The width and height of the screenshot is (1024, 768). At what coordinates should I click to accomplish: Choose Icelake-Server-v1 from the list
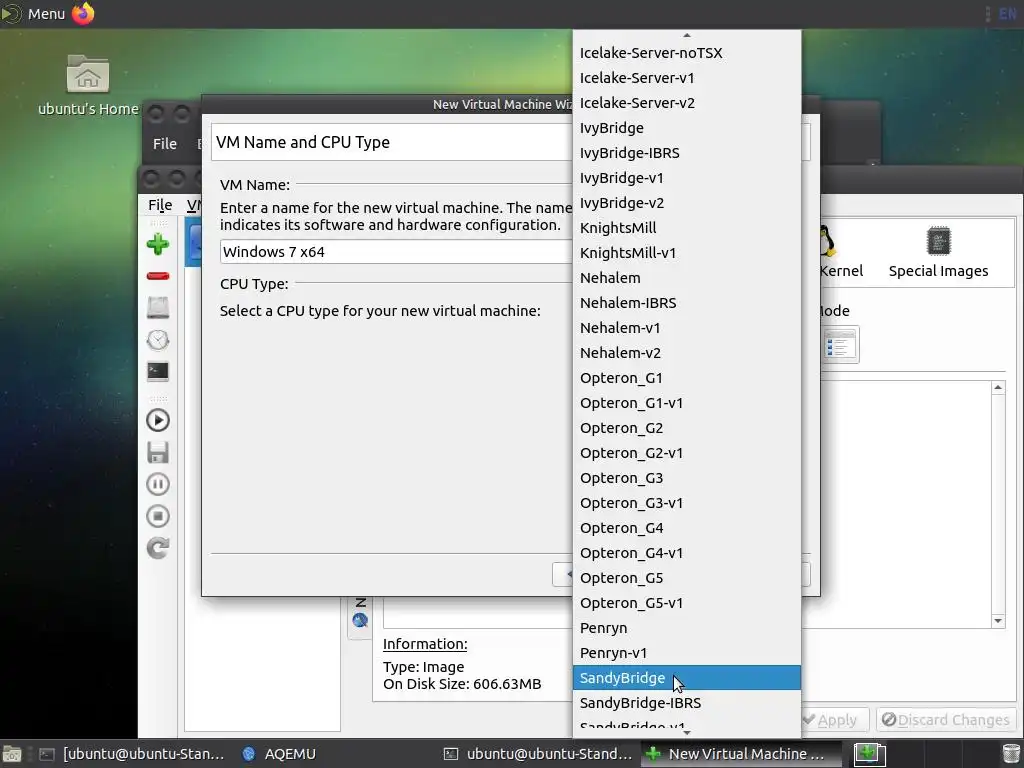point(686,78)
